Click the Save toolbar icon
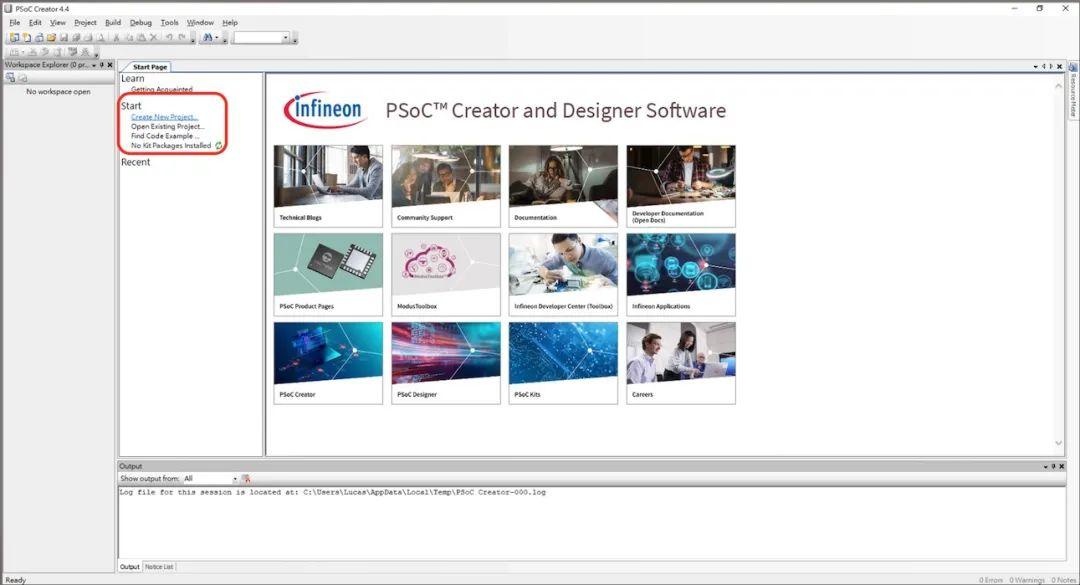This screenshot has width=1080, height=585. click(x=64, y=37)
